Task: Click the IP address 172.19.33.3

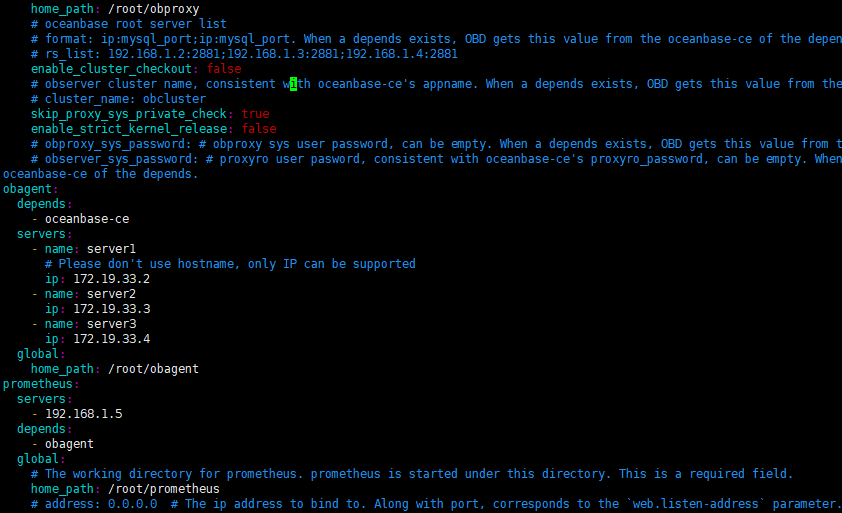Action: [112, 309]
